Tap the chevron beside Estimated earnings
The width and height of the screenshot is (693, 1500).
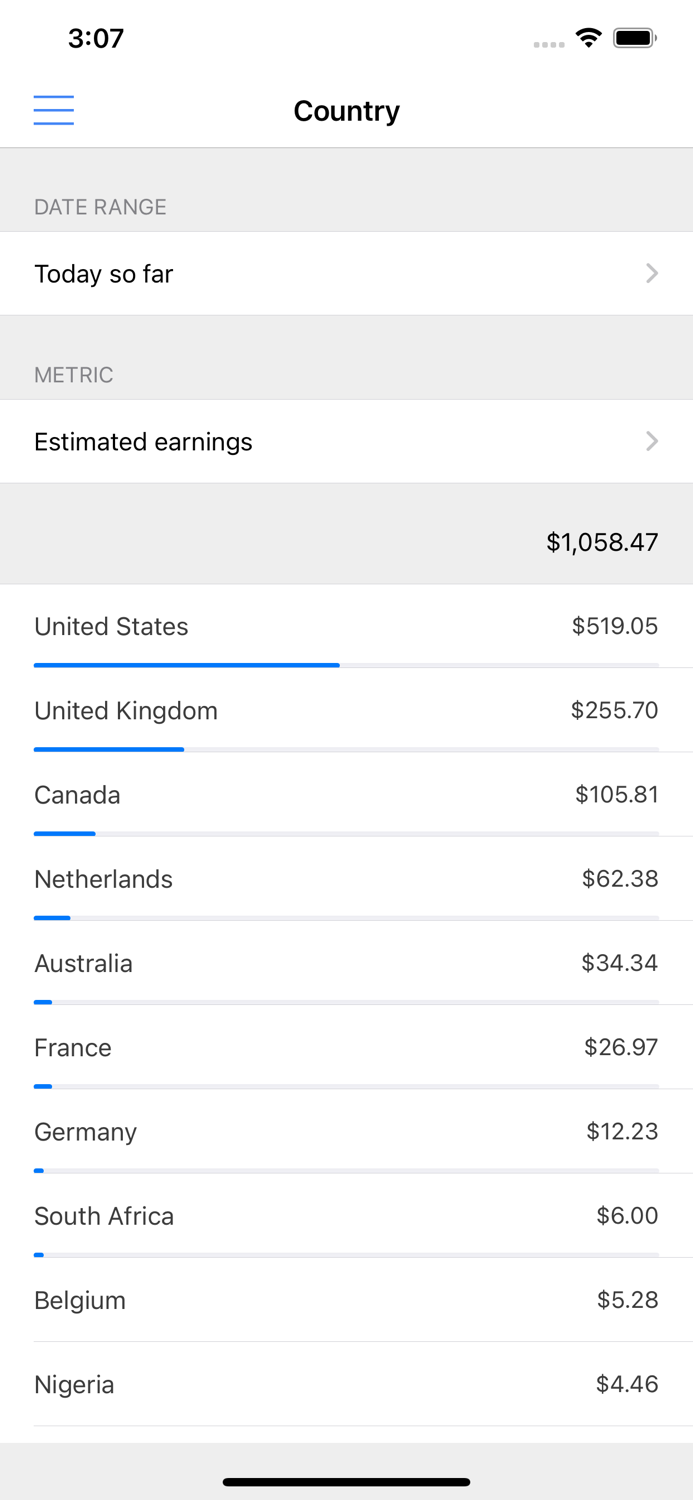pos(652,441)
